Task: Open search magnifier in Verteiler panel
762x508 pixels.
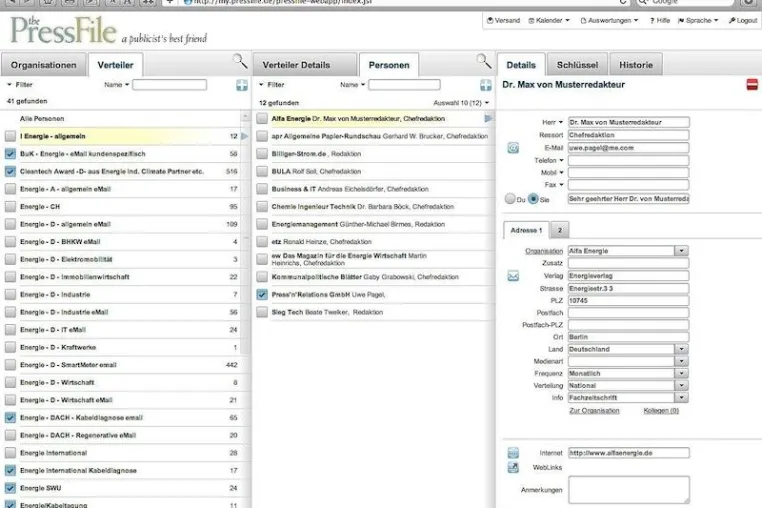Action: pos(240,61)
